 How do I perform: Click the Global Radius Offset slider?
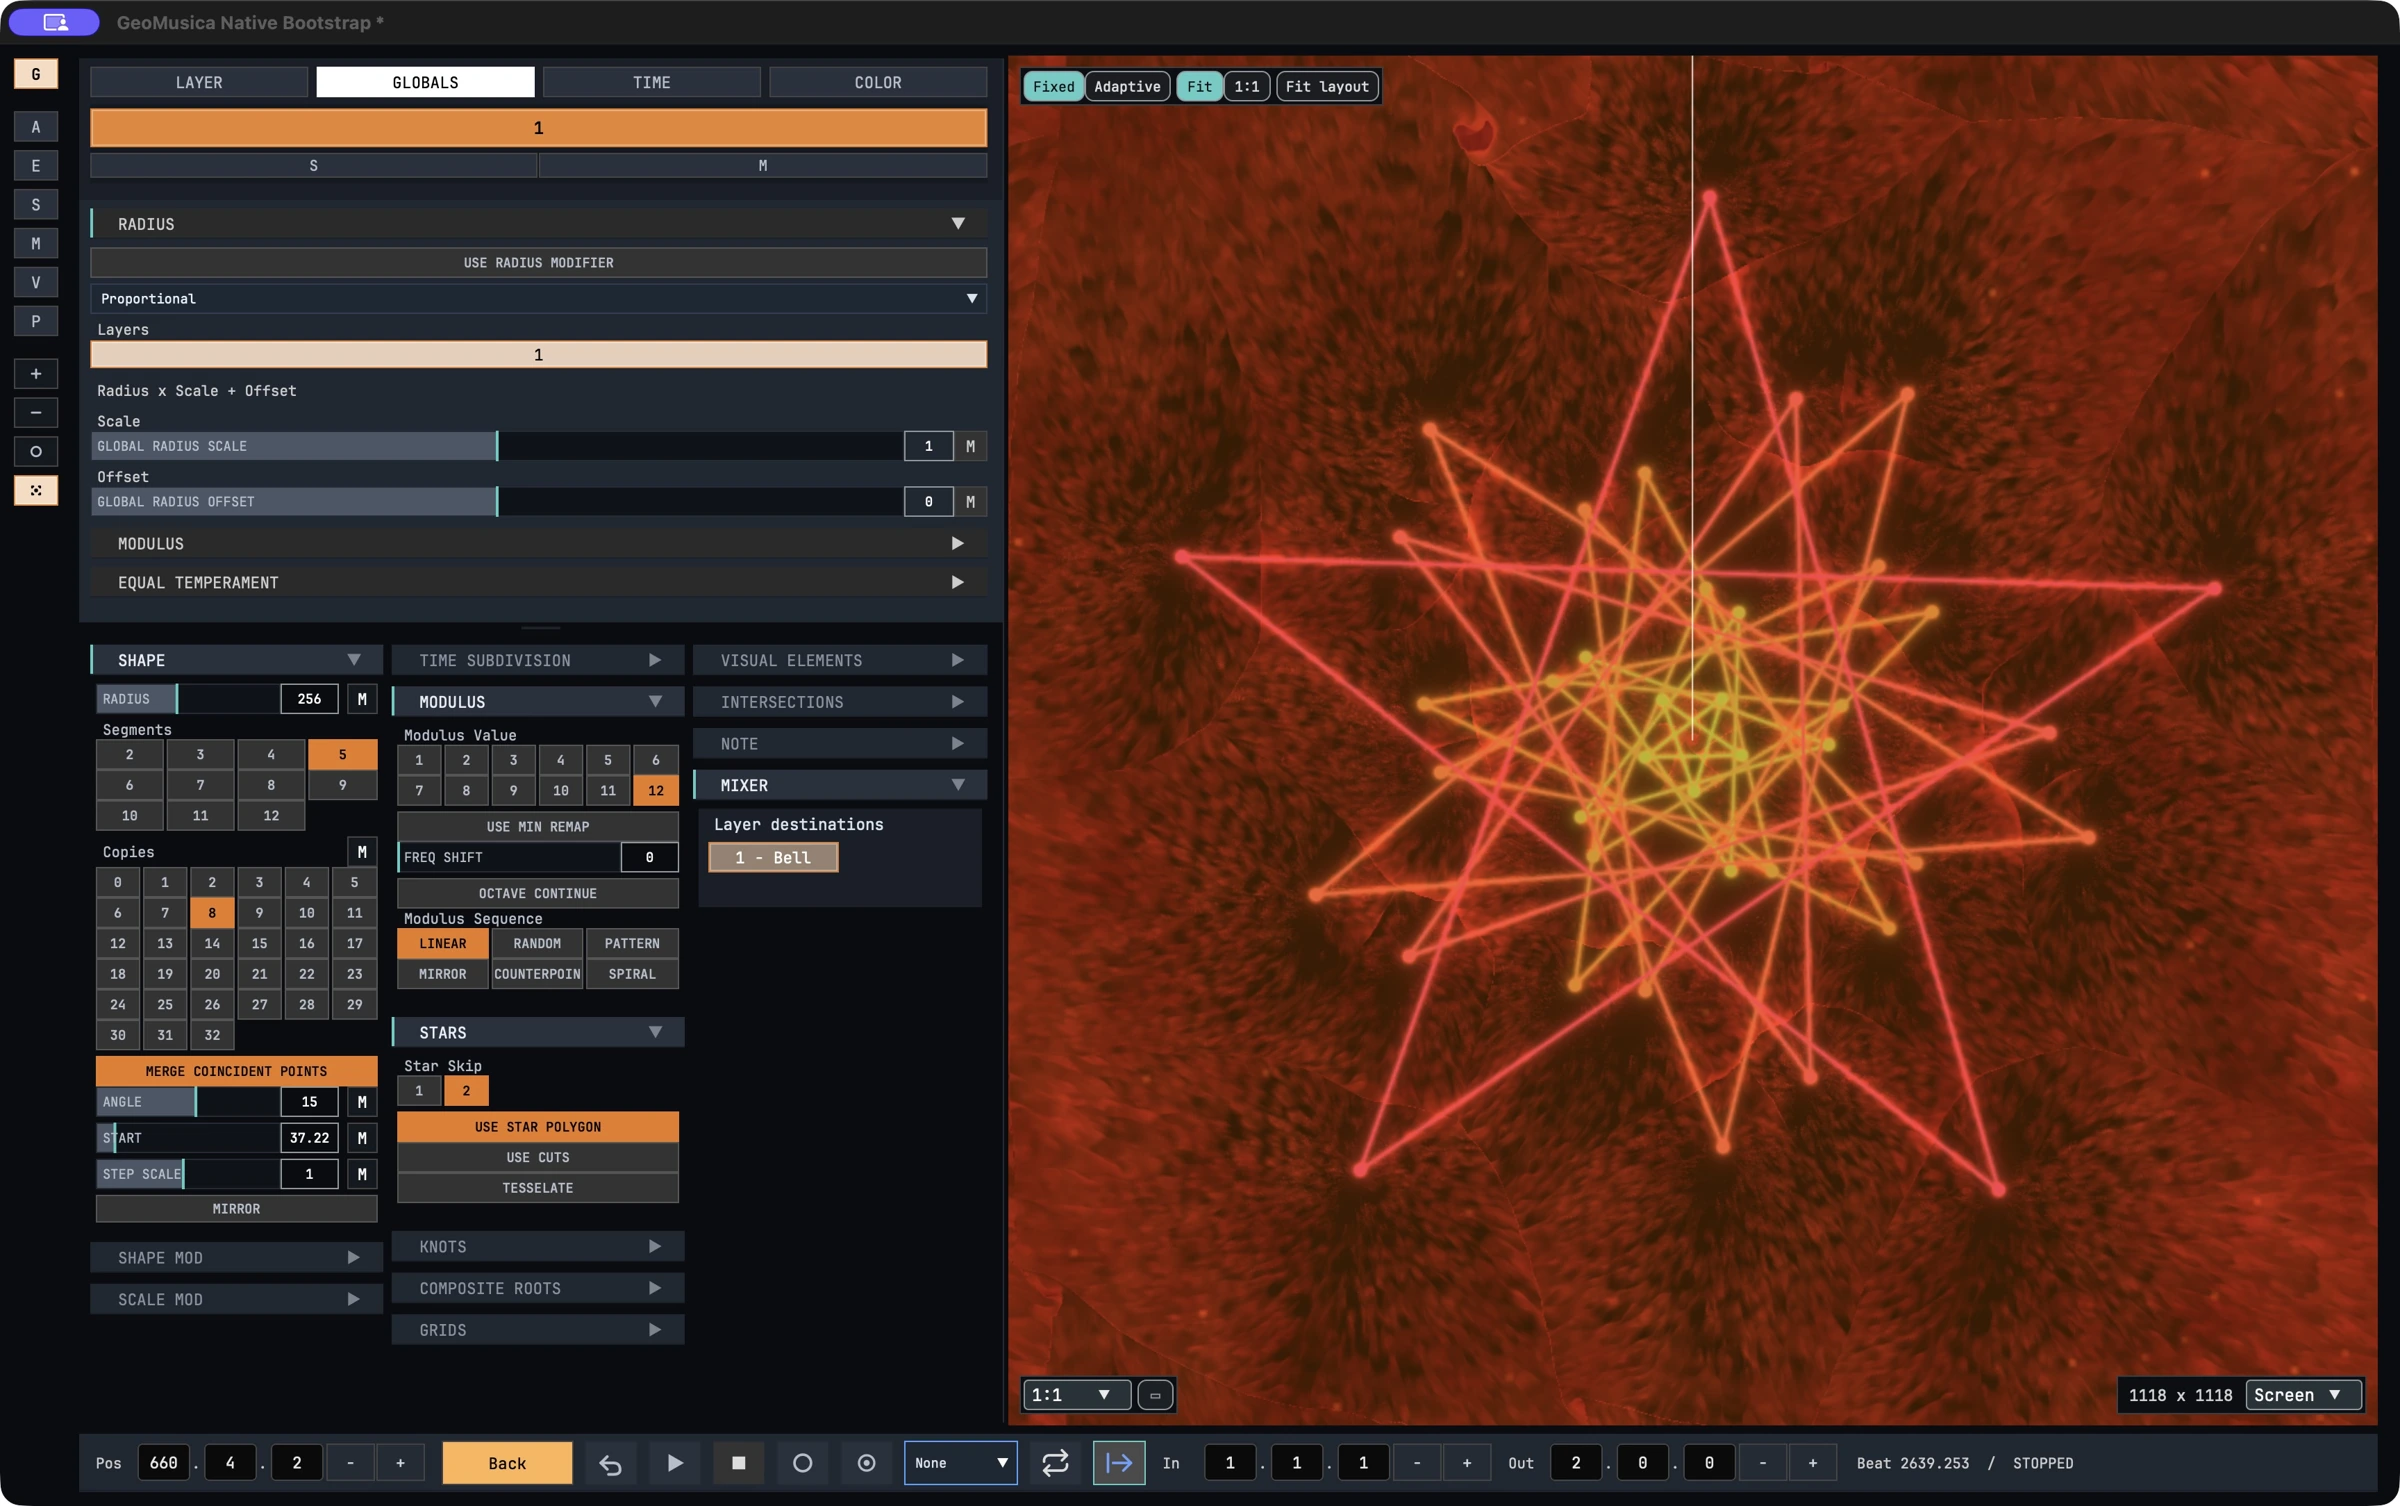point(497,502)
